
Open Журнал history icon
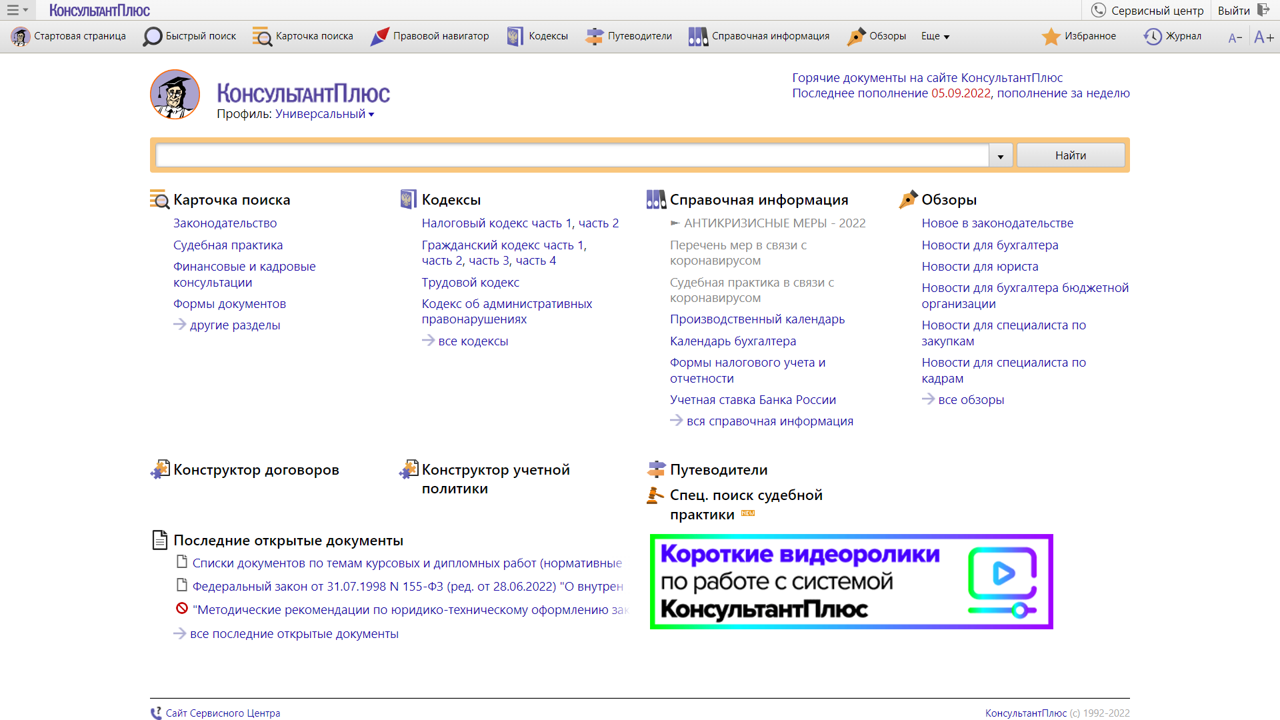[1152, 36]
